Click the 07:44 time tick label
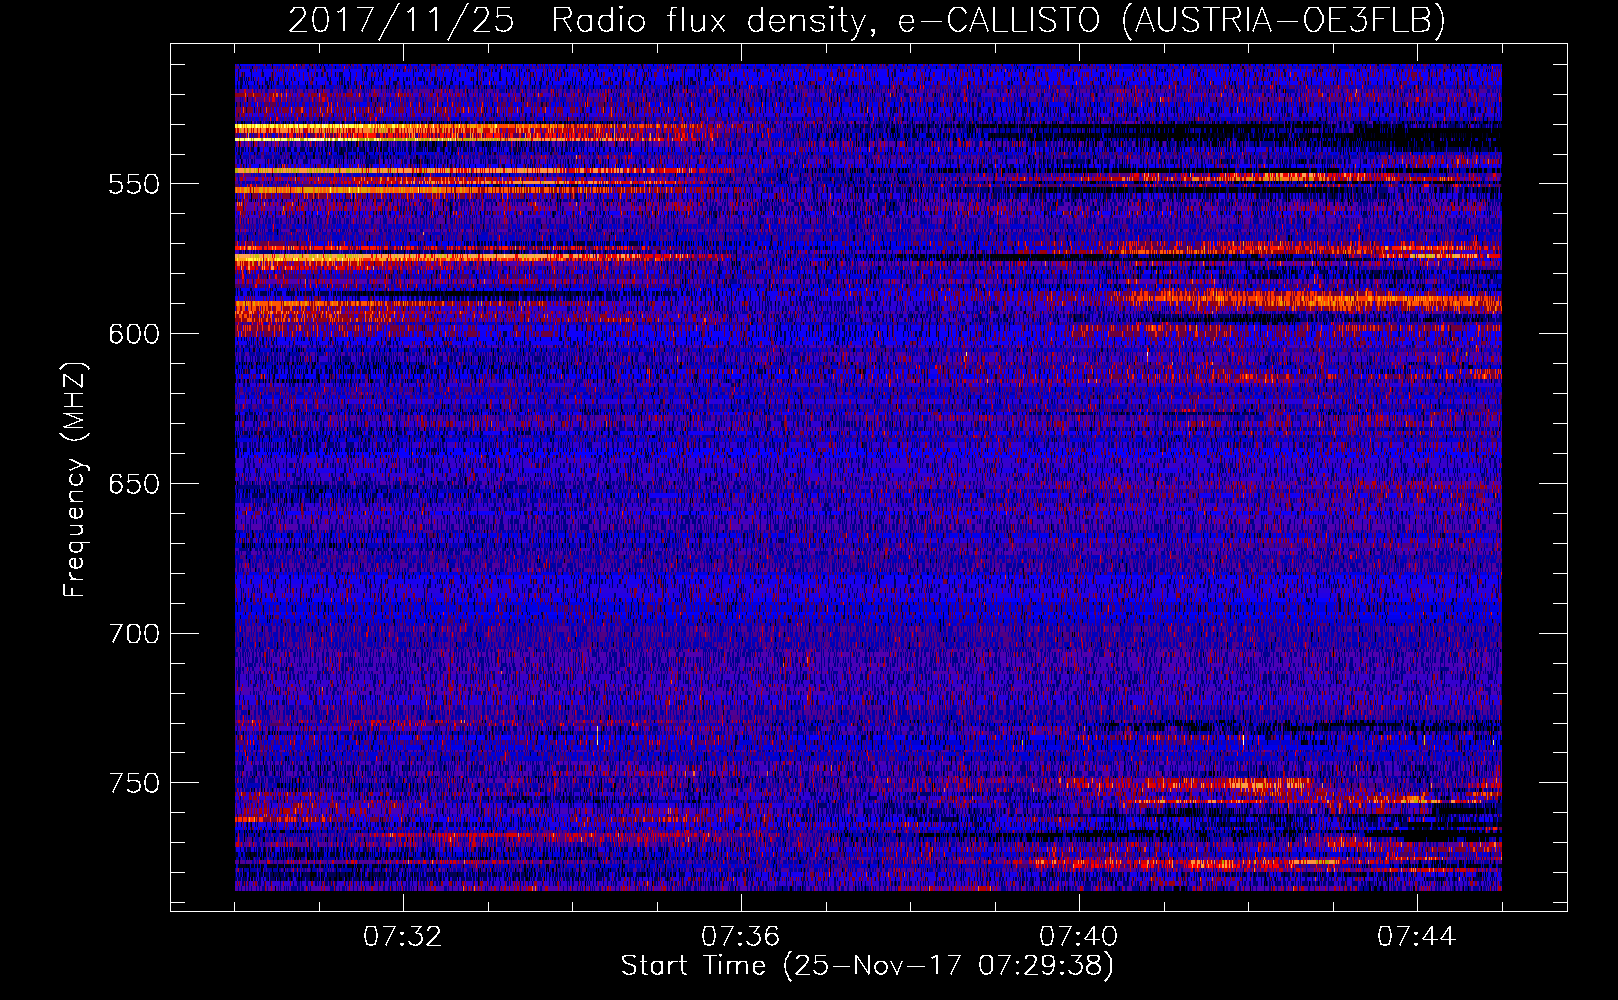 [1416, 937]
